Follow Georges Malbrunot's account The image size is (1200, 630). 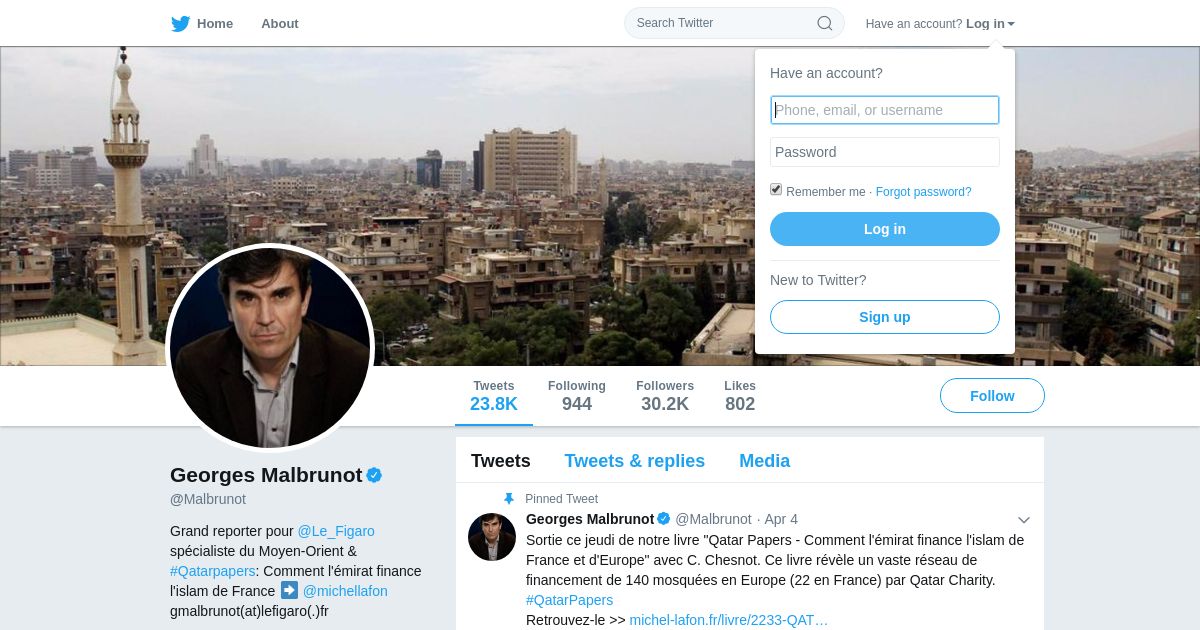tap(992, 396)
